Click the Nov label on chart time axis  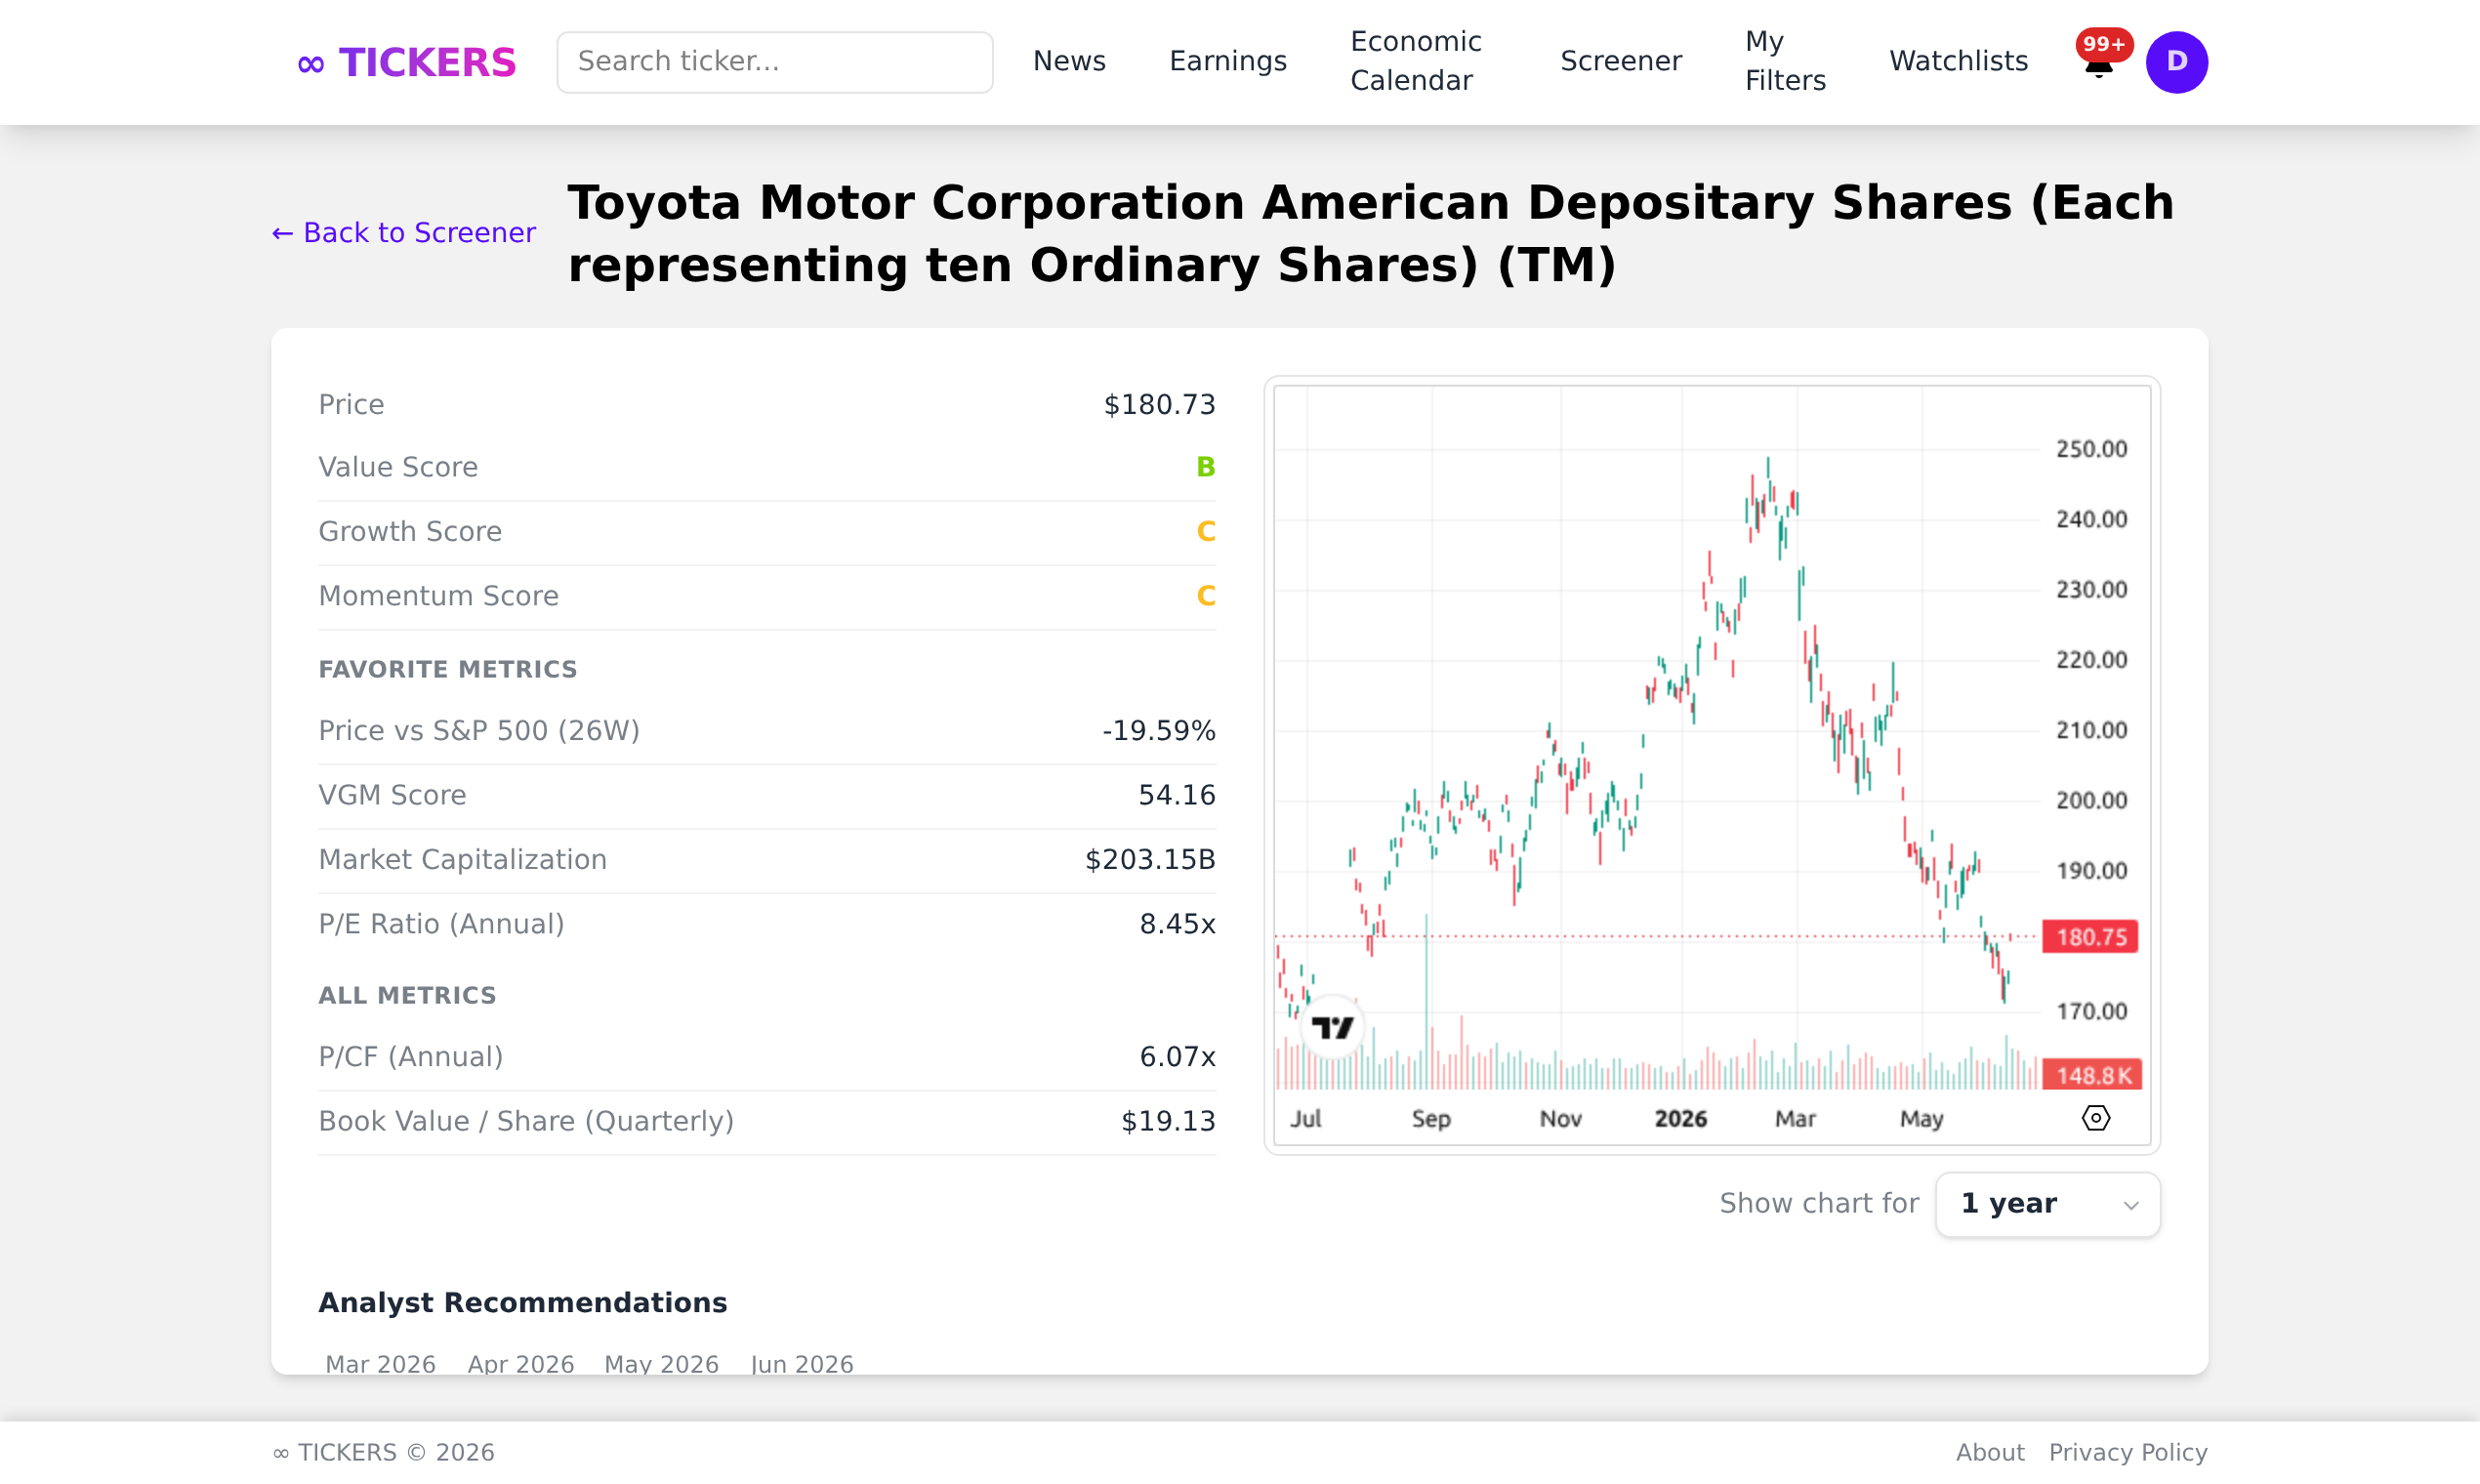1560,1119
